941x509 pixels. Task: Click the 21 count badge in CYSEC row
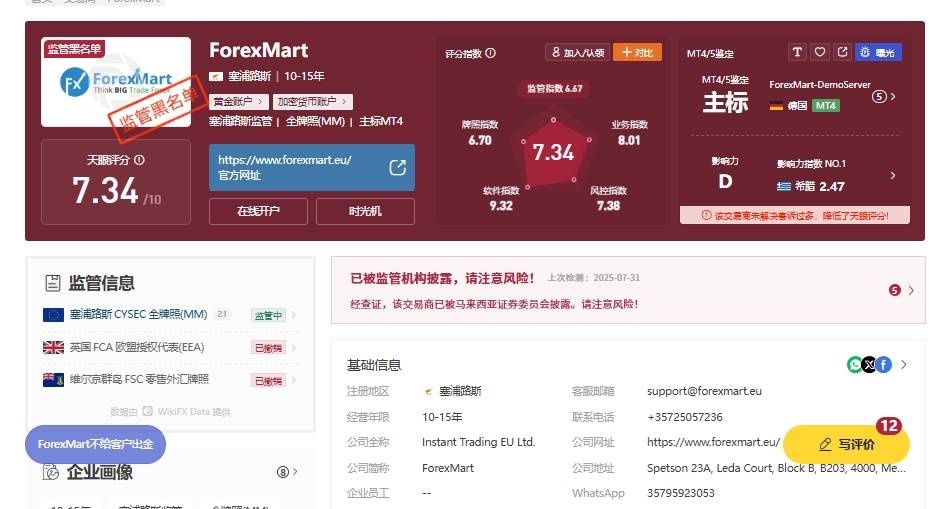(222, 314)
